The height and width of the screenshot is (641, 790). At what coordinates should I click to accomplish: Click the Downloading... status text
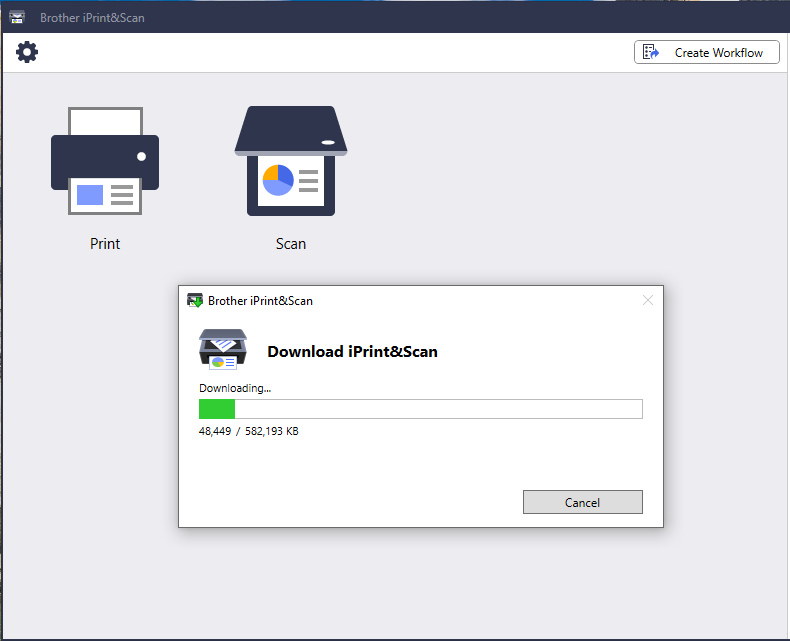tap(235, 388)
